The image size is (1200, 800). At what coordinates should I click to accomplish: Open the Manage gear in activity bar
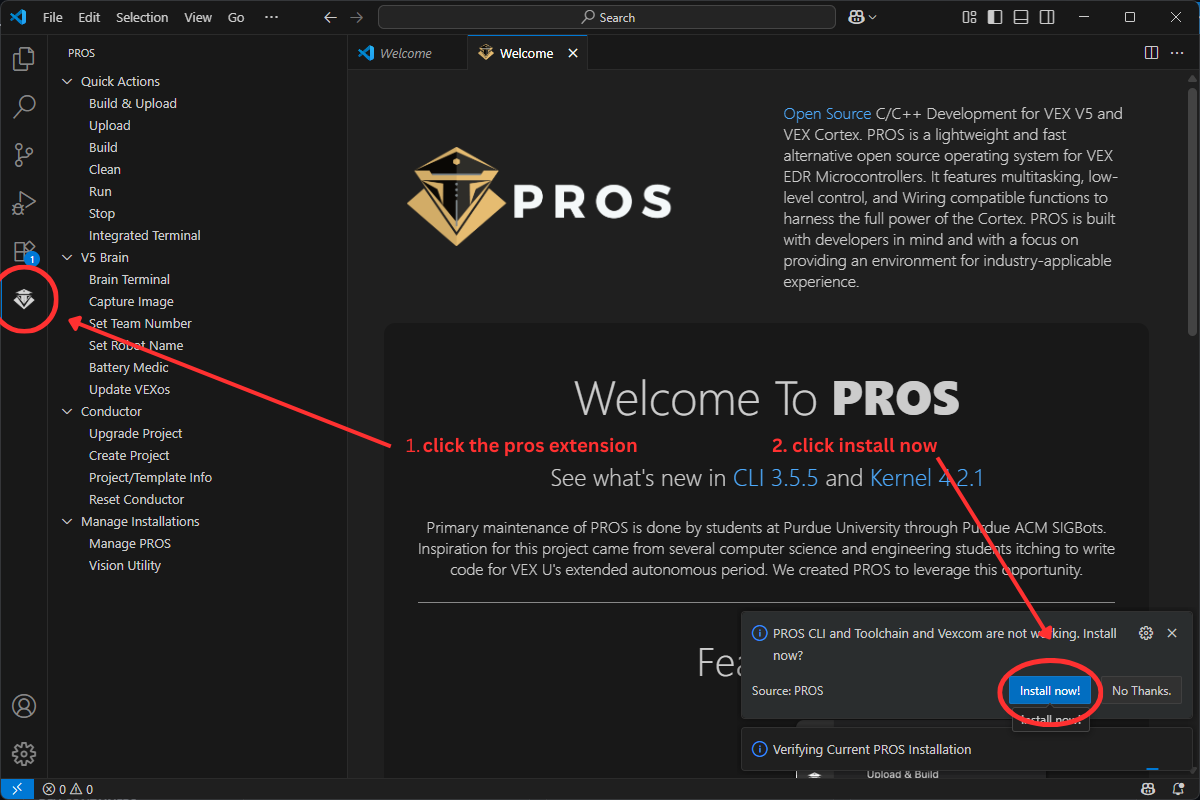pyautogui.click(x=24, y=753)
